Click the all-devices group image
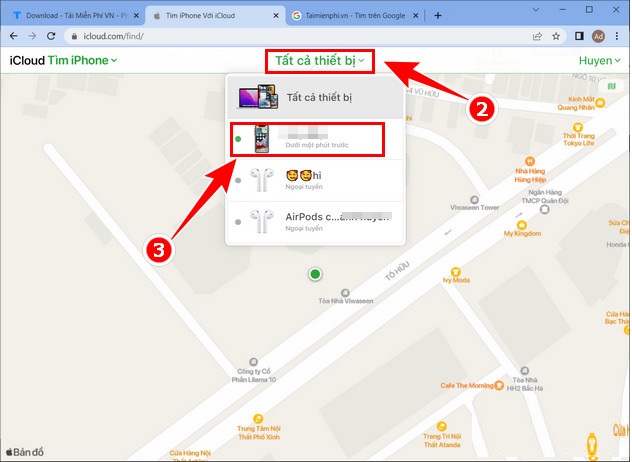The width and height of the screenshot is (632, 462). 258,97
